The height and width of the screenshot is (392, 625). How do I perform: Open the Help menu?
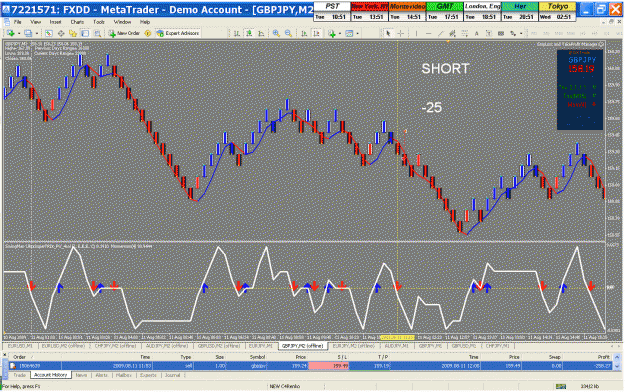coord(145,22)
